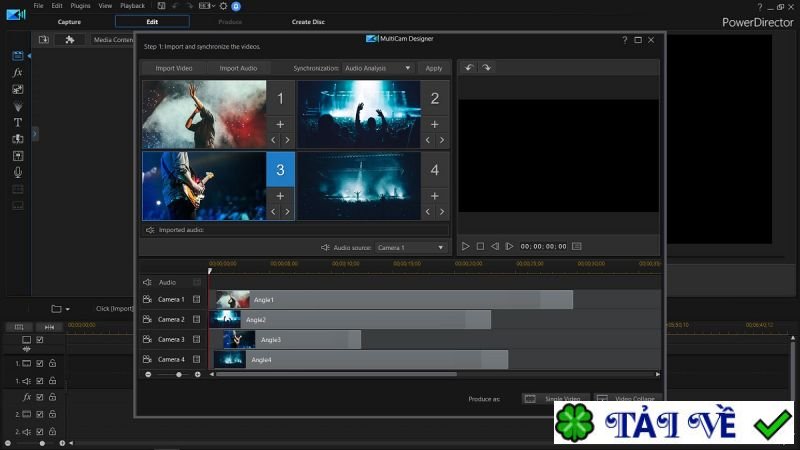Open the Effect Room (fx) in left sidebar
Screen dimensions: 800x450
pos(17,73)
